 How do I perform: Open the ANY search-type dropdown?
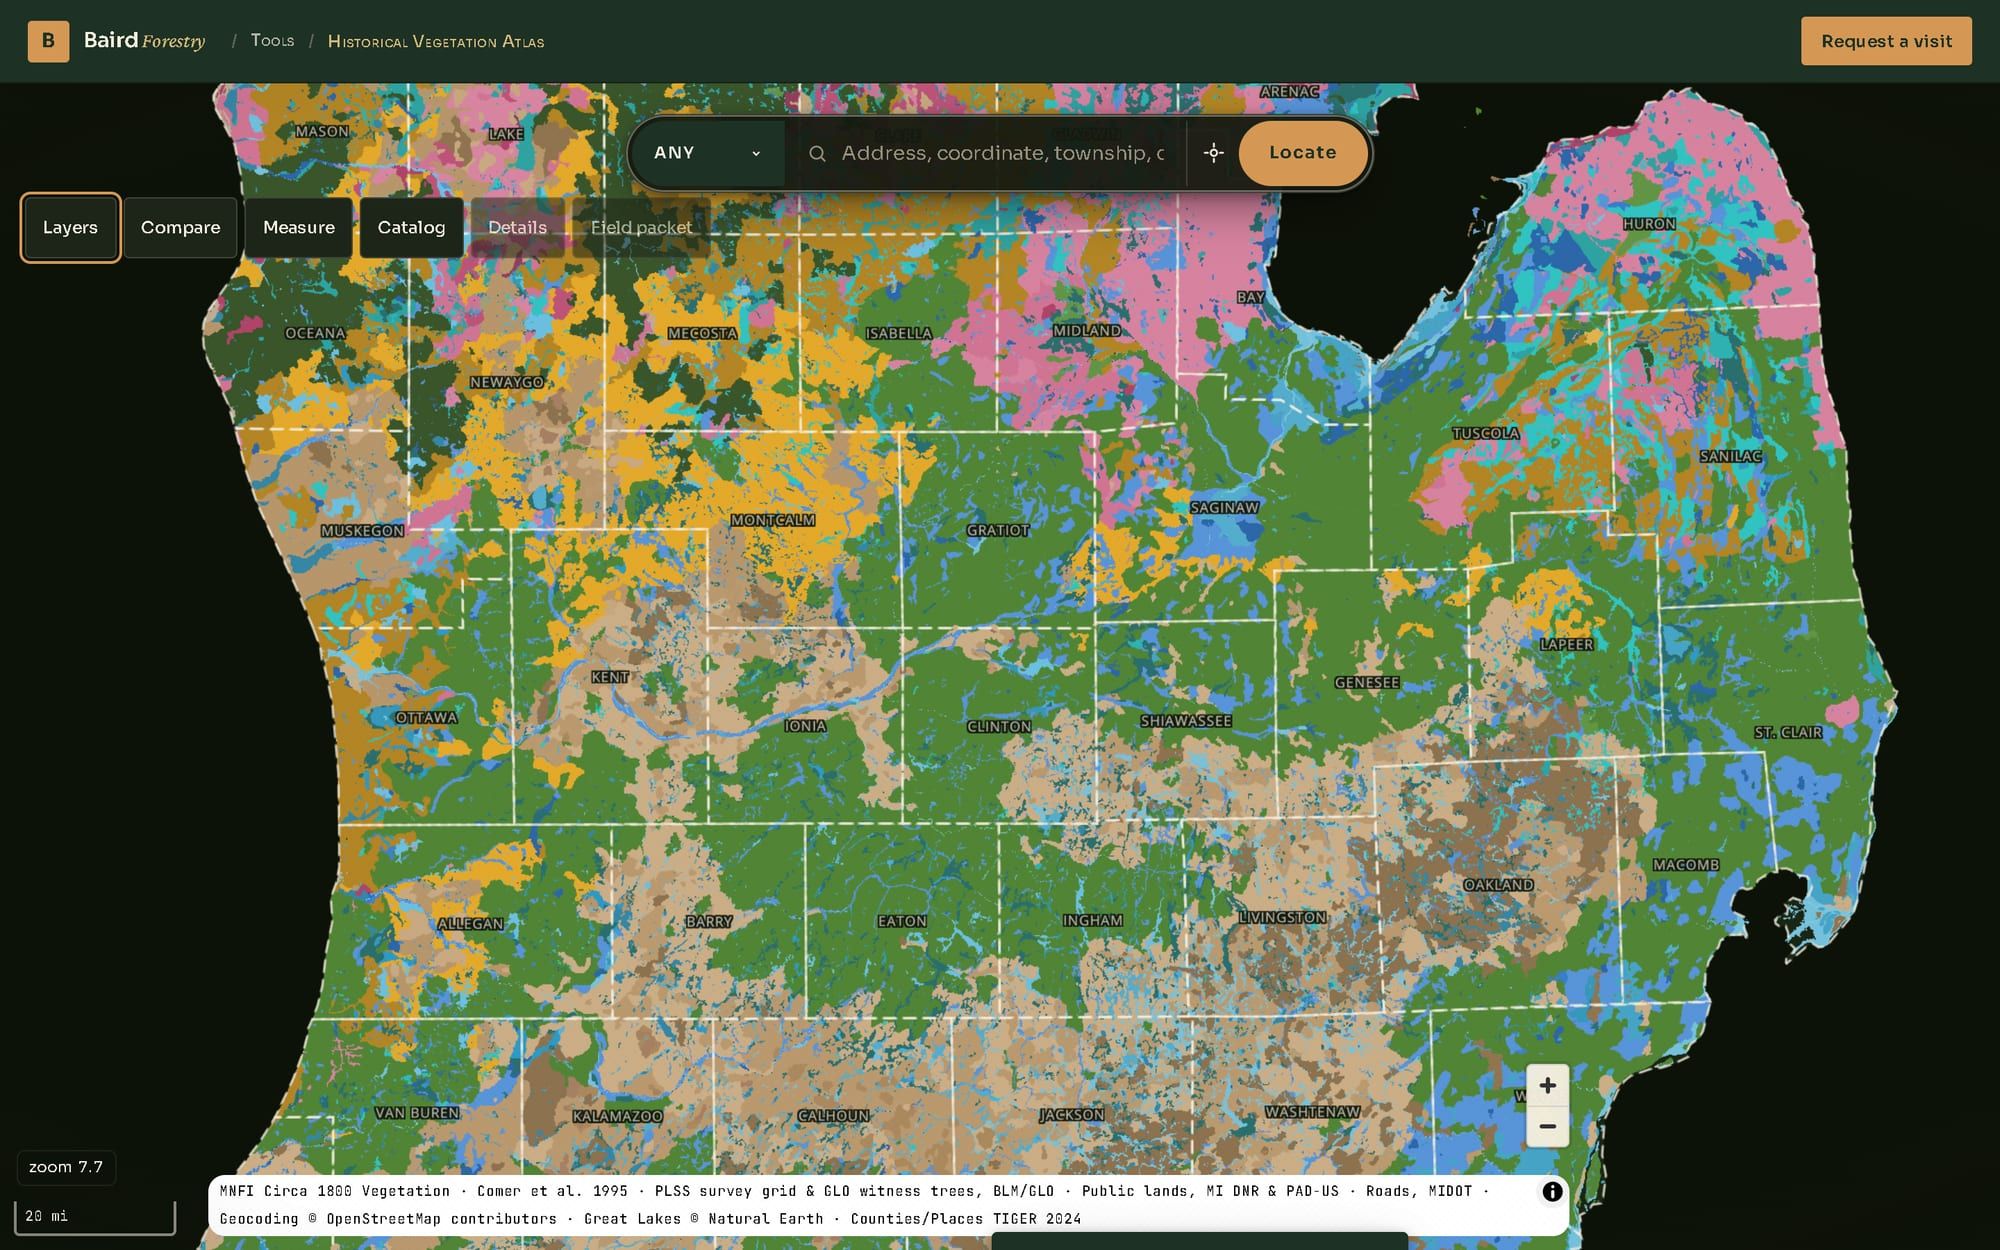pyautogui.click(x=707, y=153)
